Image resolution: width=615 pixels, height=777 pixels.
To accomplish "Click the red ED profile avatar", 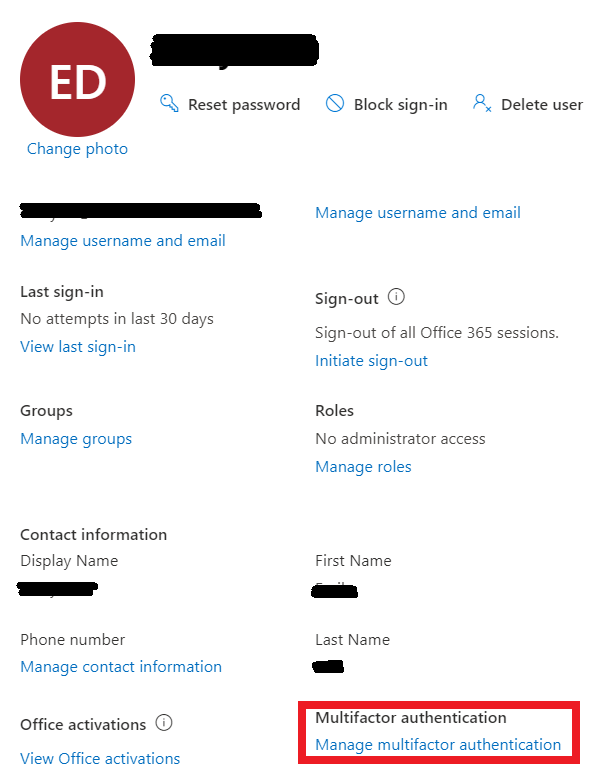I will [77, 80].
